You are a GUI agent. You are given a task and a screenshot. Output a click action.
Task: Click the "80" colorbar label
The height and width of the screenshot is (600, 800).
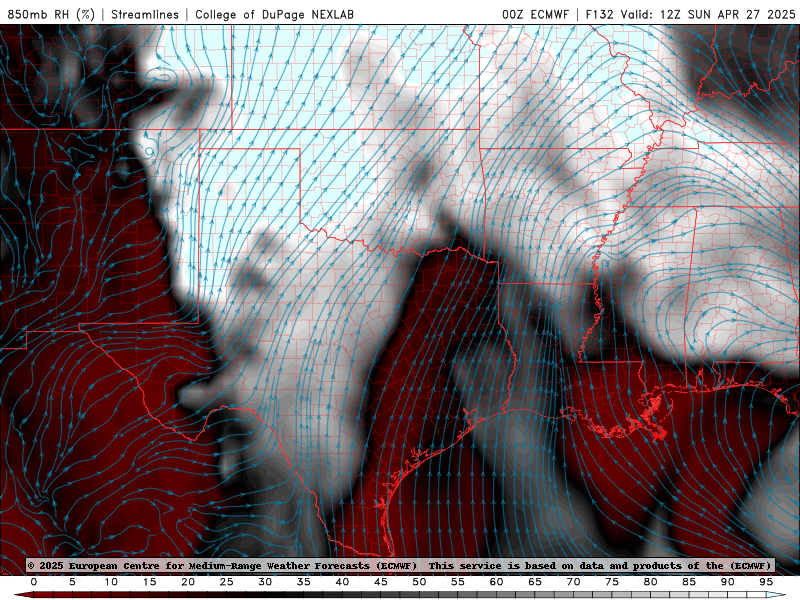[x=651, y=582]
